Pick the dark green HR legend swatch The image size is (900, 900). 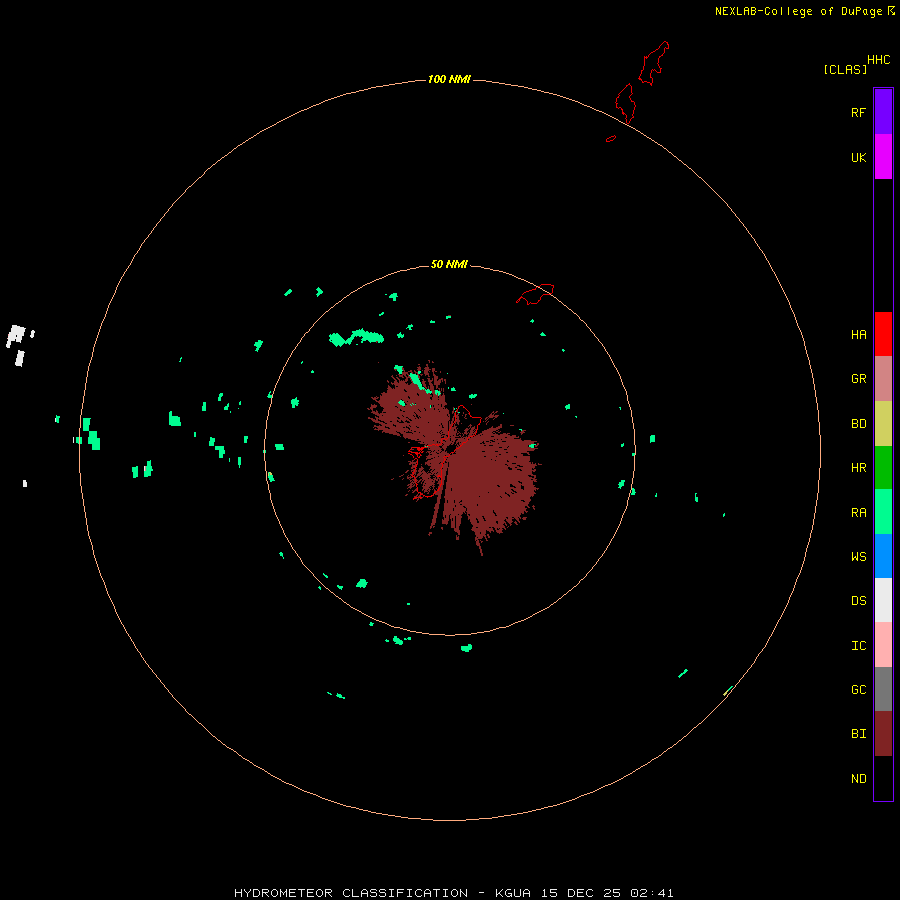click(x=883, y=468)
